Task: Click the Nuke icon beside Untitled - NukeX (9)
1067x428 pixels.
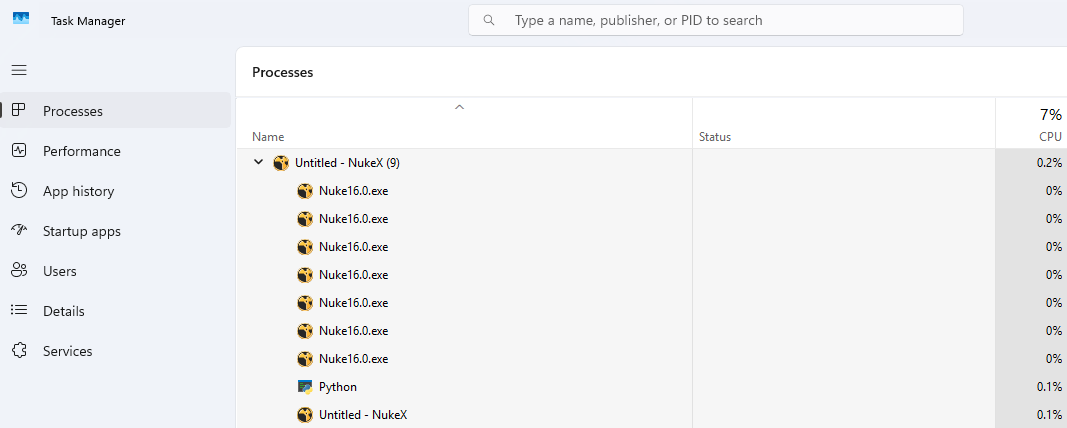Action: (x=281, y=163)
